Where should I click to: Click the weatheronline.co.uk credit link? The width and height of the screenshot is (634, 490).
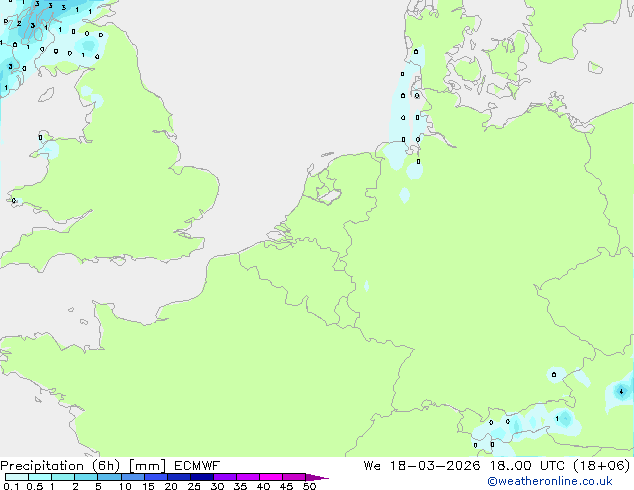[550, 481]
